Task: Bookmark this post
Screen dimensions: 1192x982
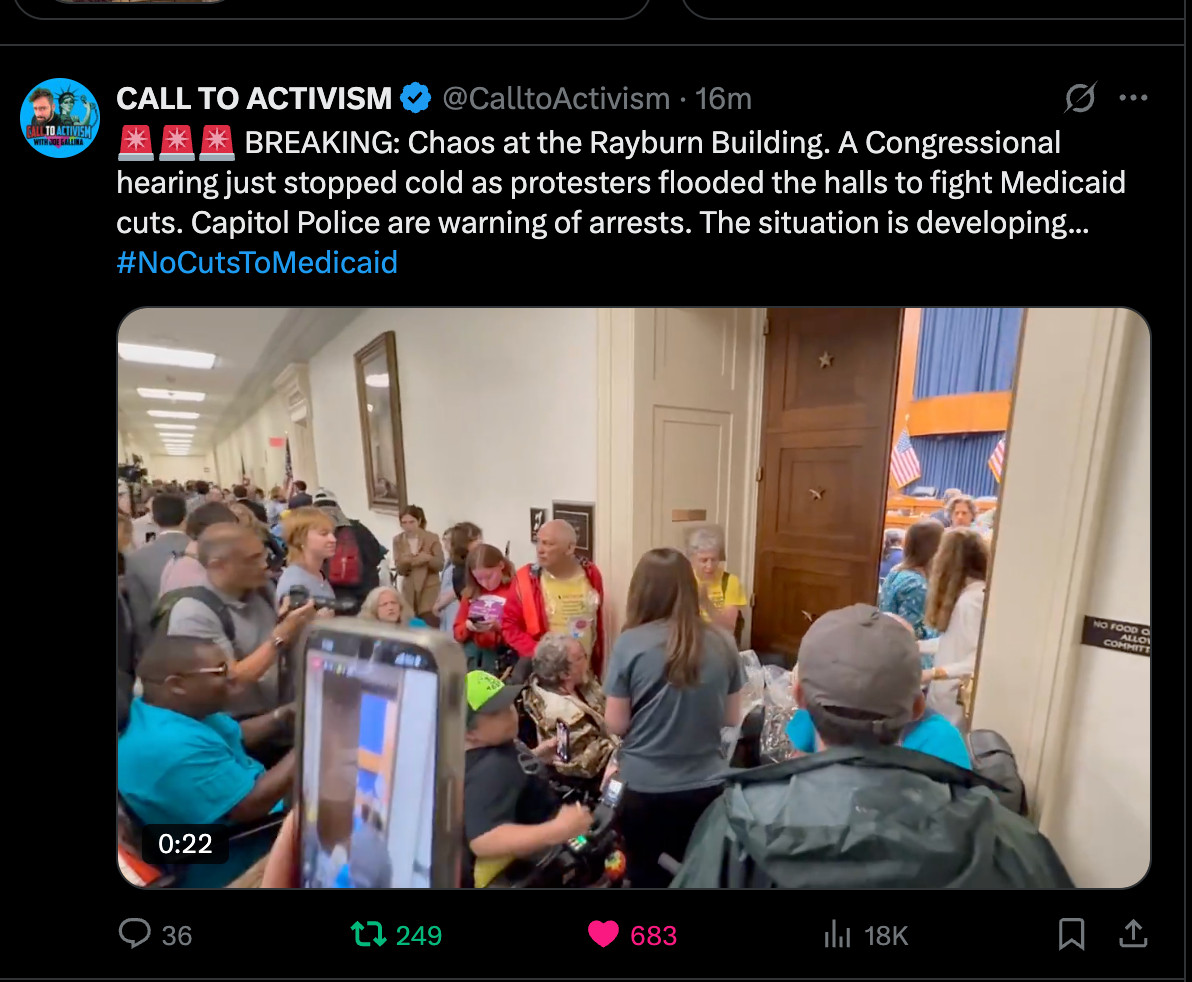Action: pyautogui.click(x=1071, y=934)
